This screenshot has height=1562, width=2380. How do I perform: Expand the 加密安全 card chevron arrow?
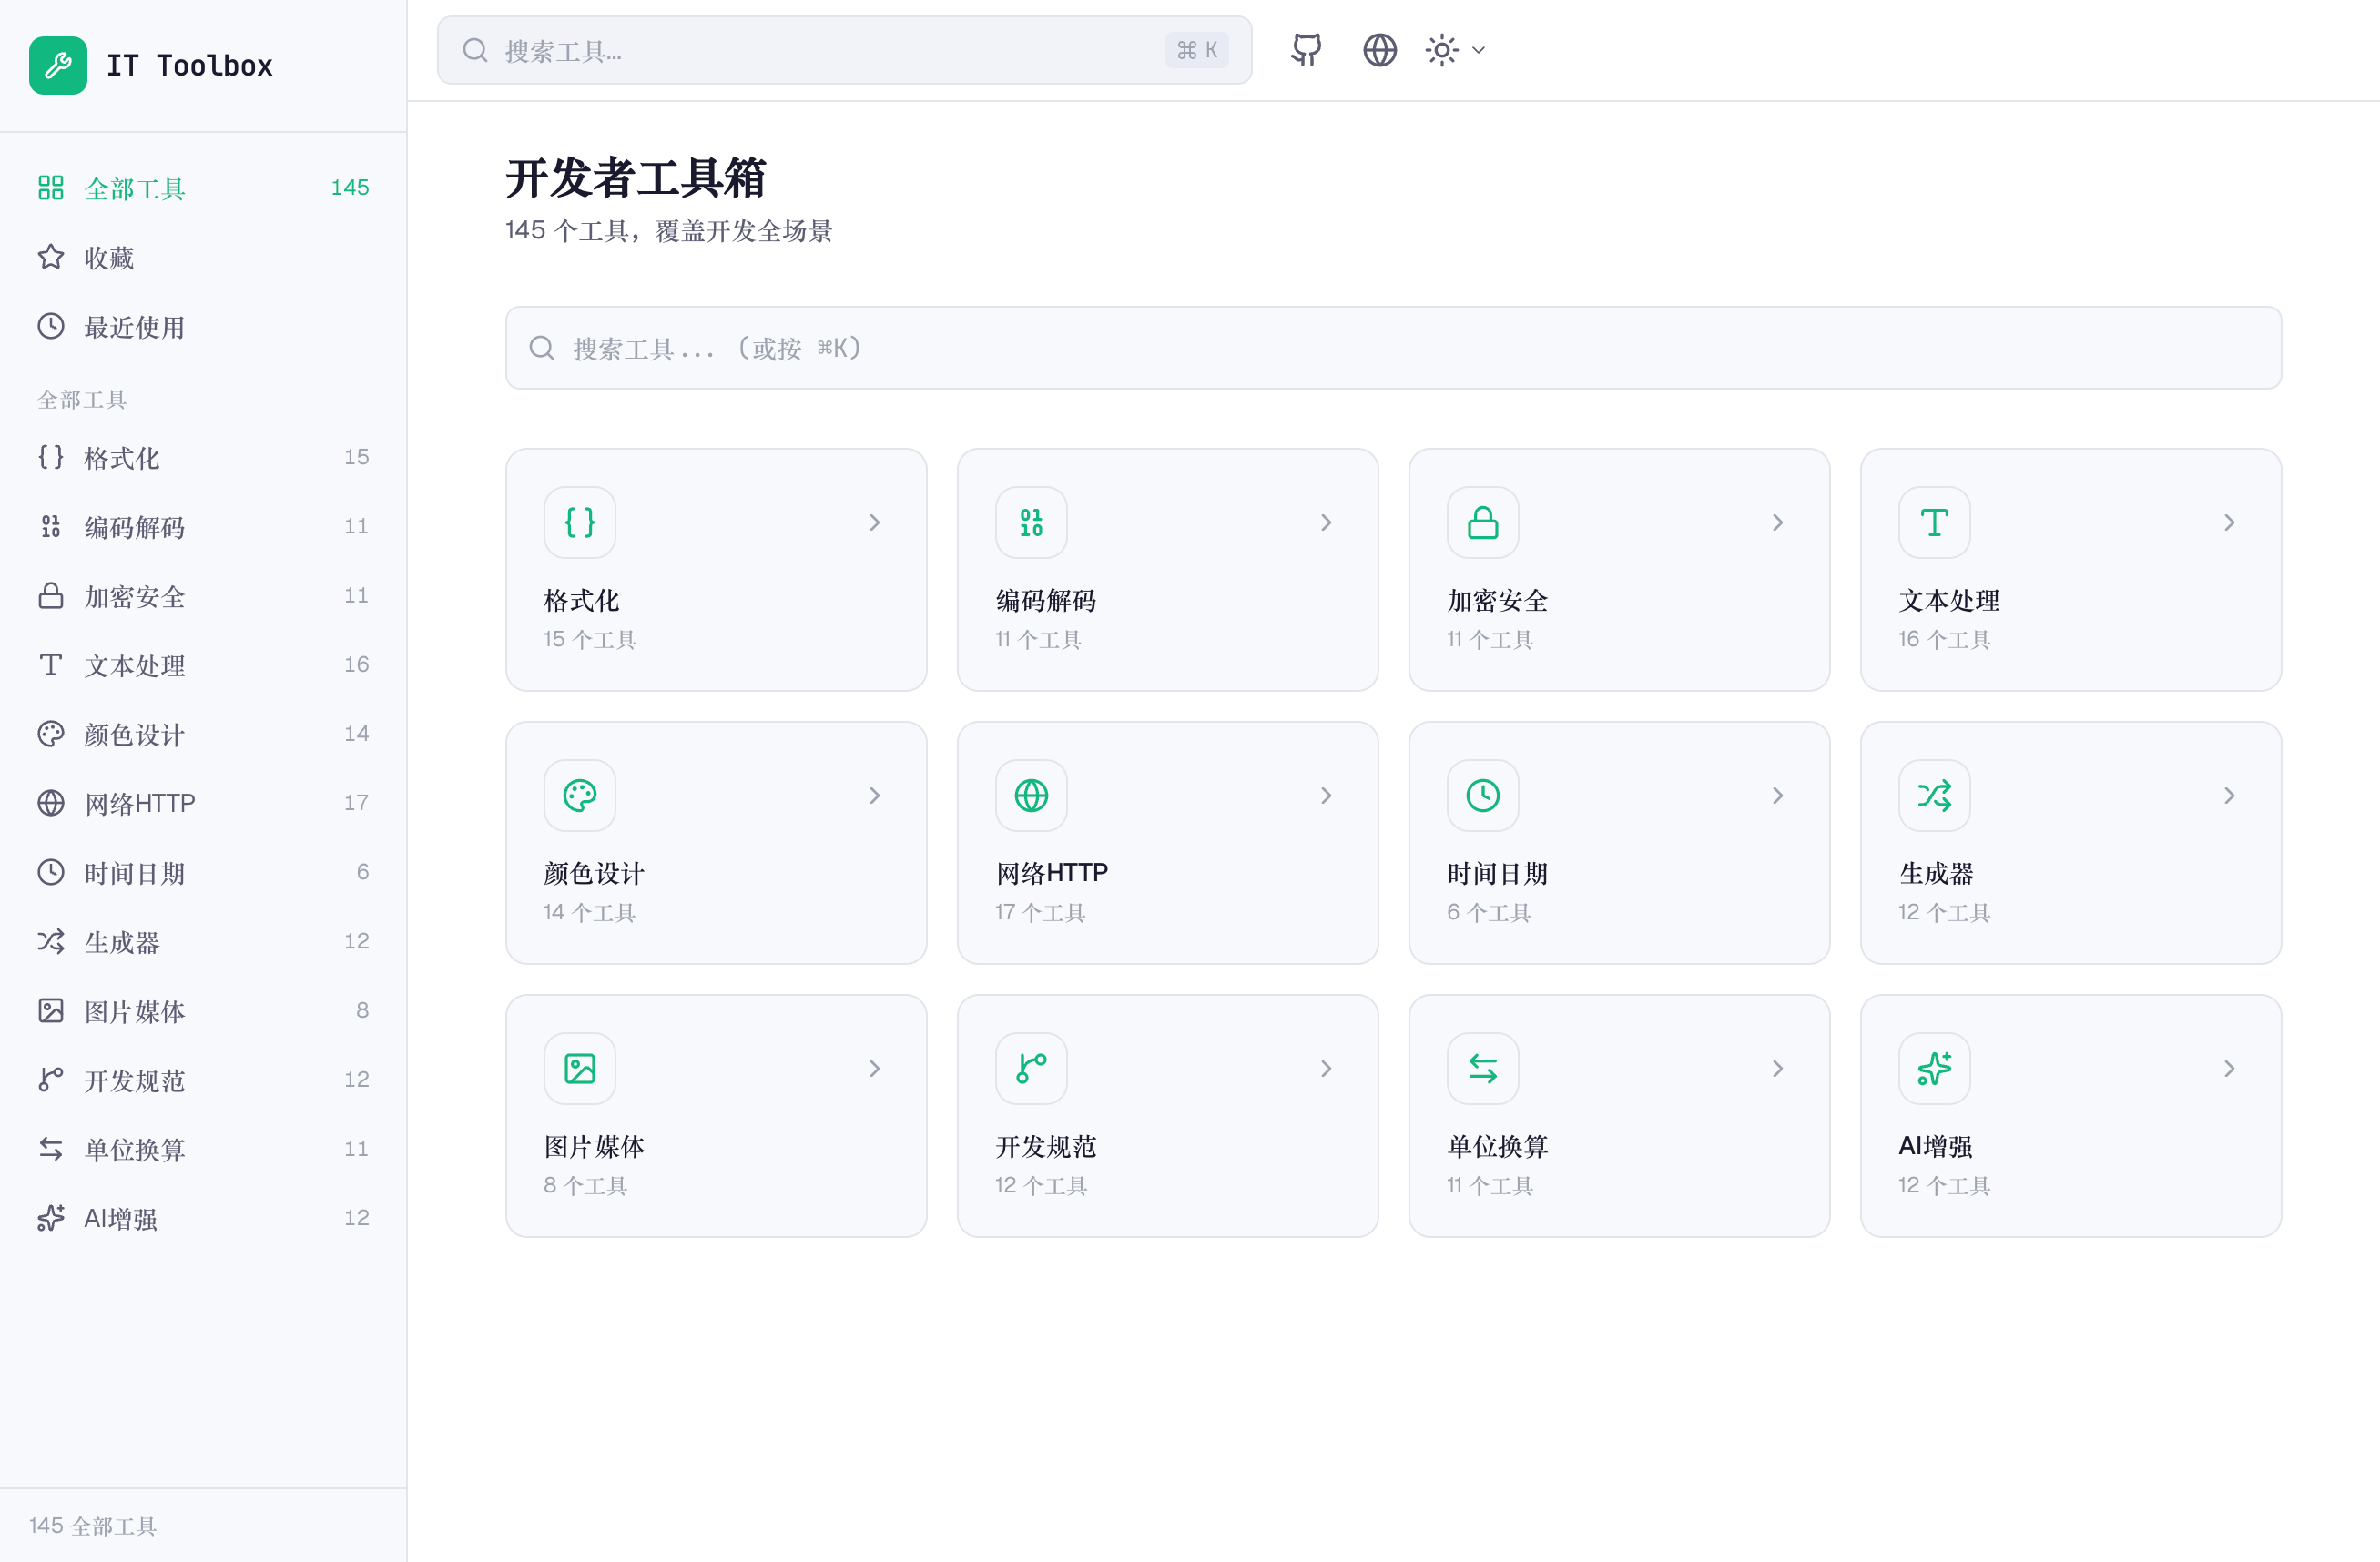(x=1778, y=522)
